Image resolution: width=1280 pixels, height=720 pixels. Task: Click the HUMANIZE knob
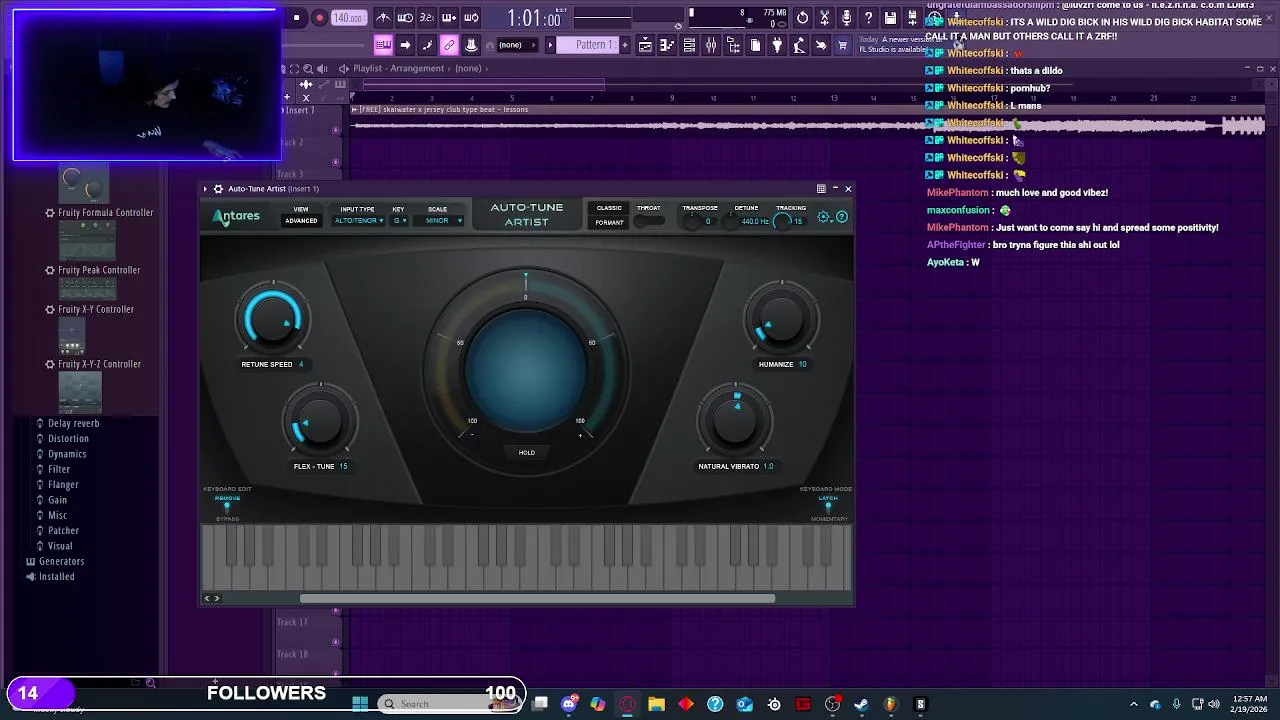coord(782,320)
